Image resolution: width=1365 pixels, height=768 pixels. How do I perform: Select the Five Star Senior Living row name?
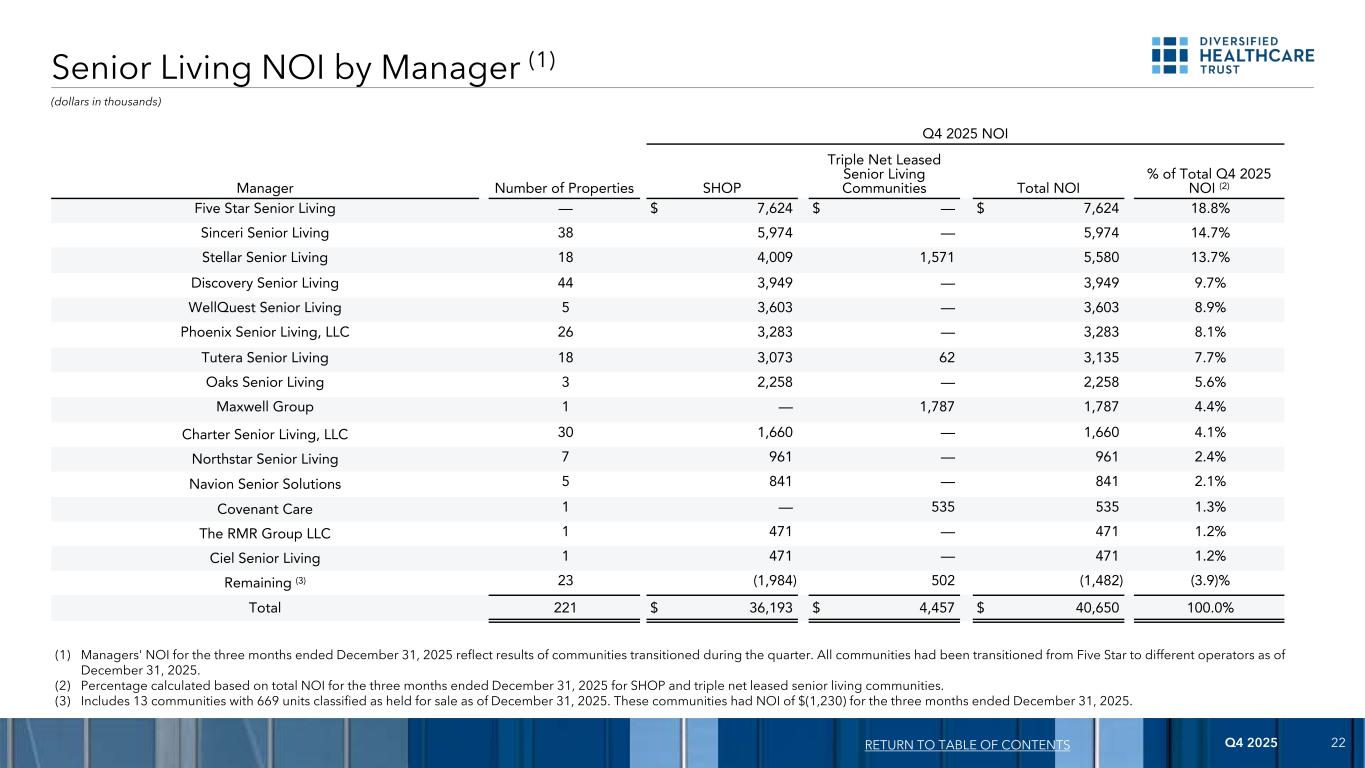(x=265, y=209)
